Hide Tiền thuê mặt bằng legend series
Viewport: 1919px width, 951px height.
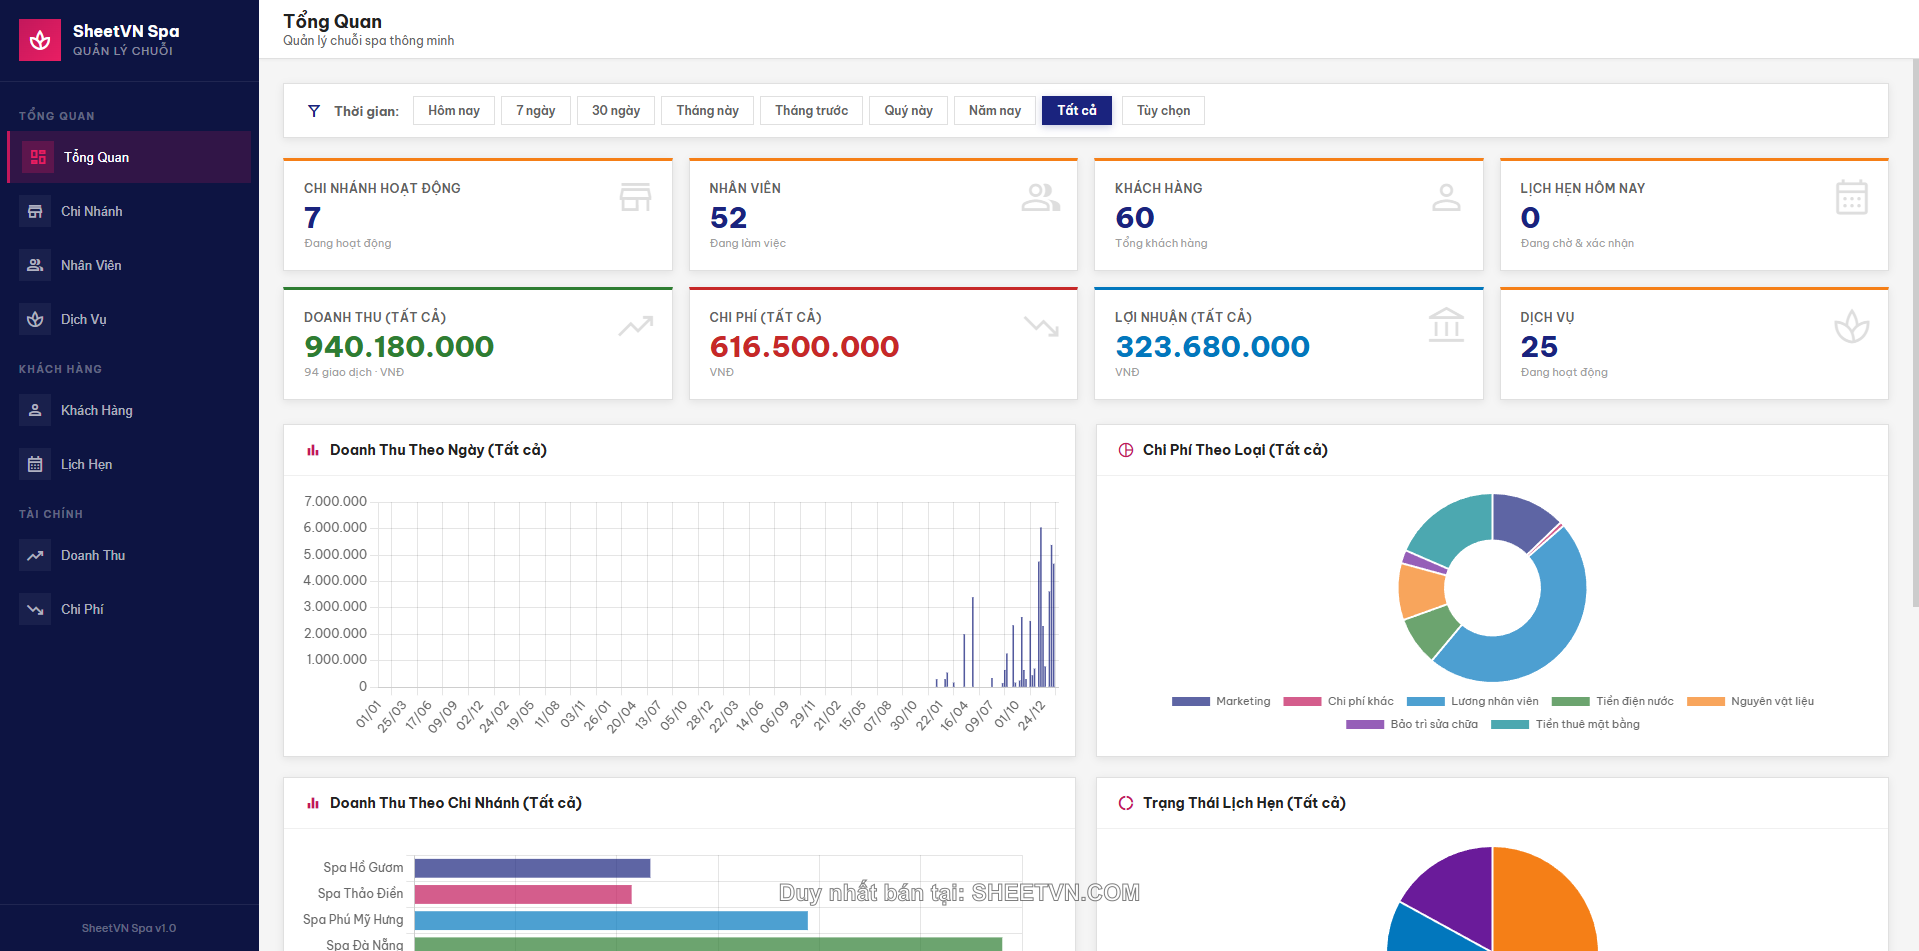coord(1565,724)
